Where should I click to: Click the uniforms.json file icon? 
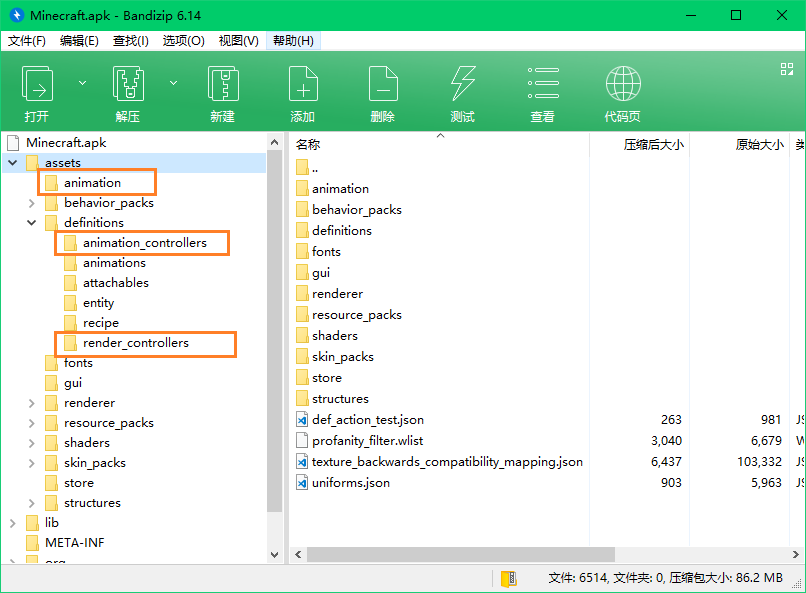coord(302,483)
